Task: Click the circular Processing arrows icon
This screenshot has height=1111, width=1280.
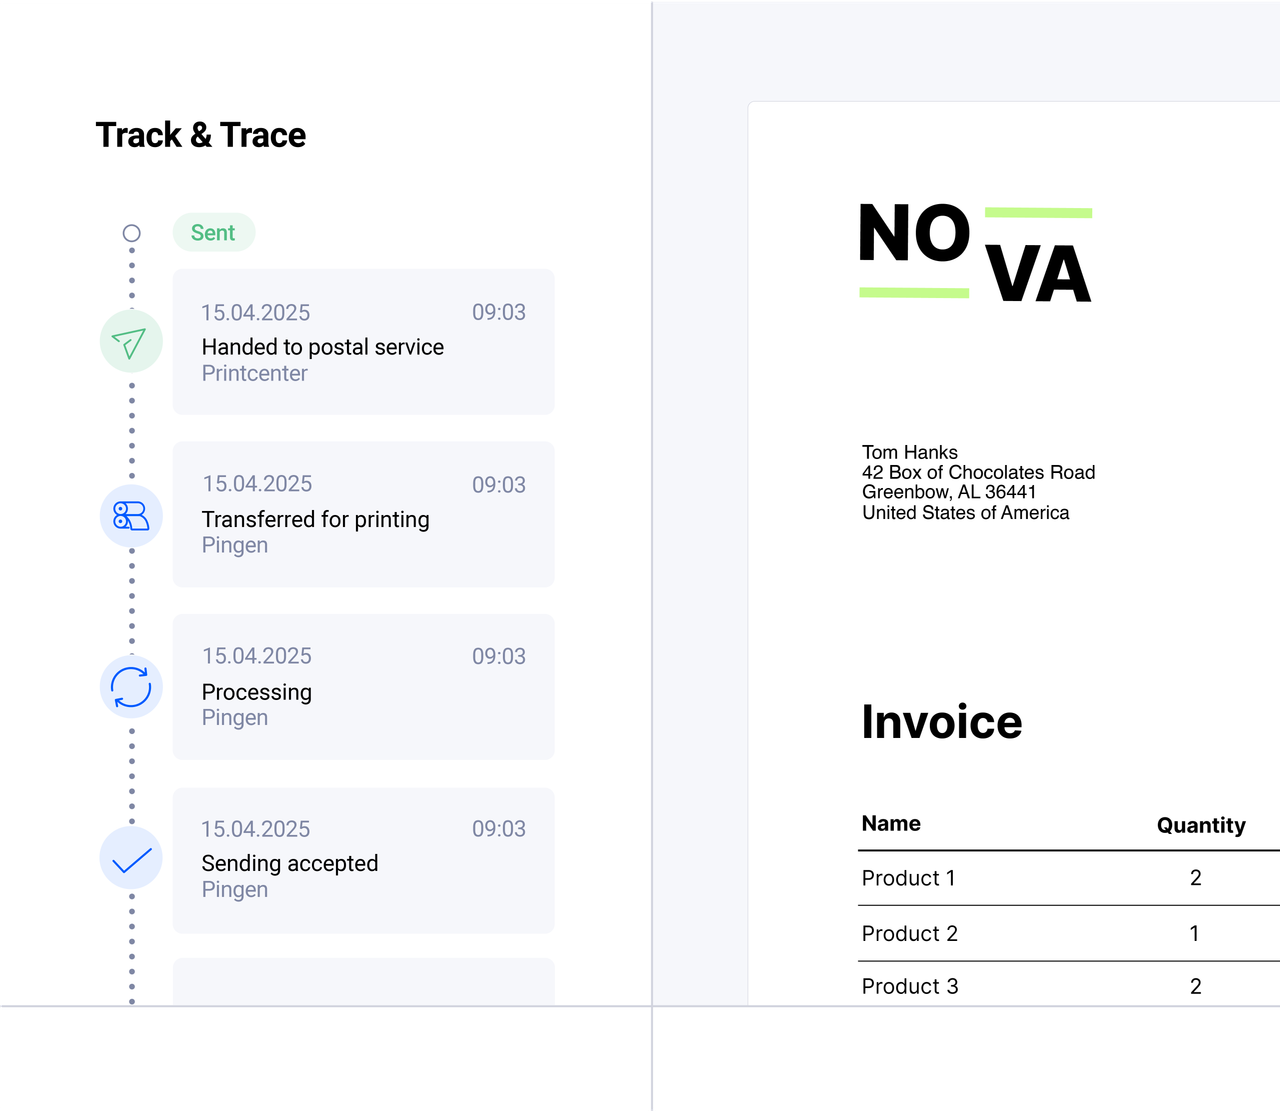Action: [x=130, y=687]
